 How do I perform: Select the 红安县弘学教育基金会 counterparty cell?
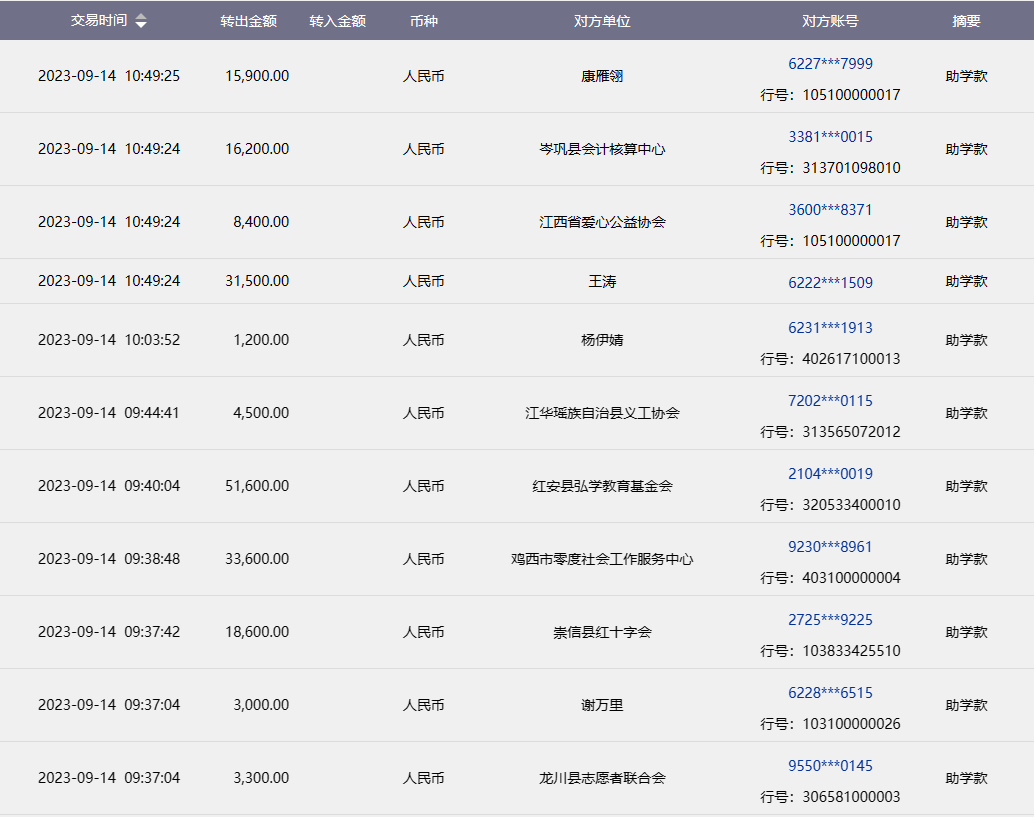(602, 486)
